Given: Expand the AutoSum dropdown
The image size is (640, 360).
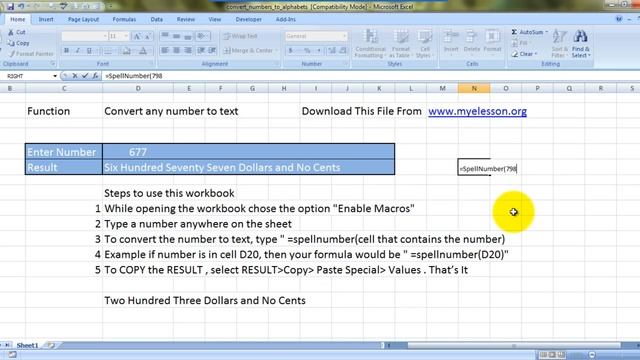Looking at the screenshot, I should [547, 32].
